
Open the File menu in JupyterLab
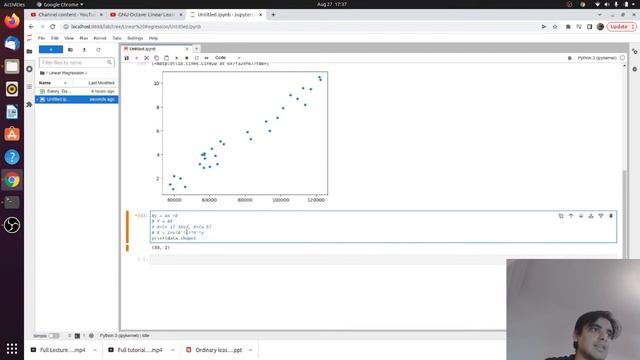[41, 38]
